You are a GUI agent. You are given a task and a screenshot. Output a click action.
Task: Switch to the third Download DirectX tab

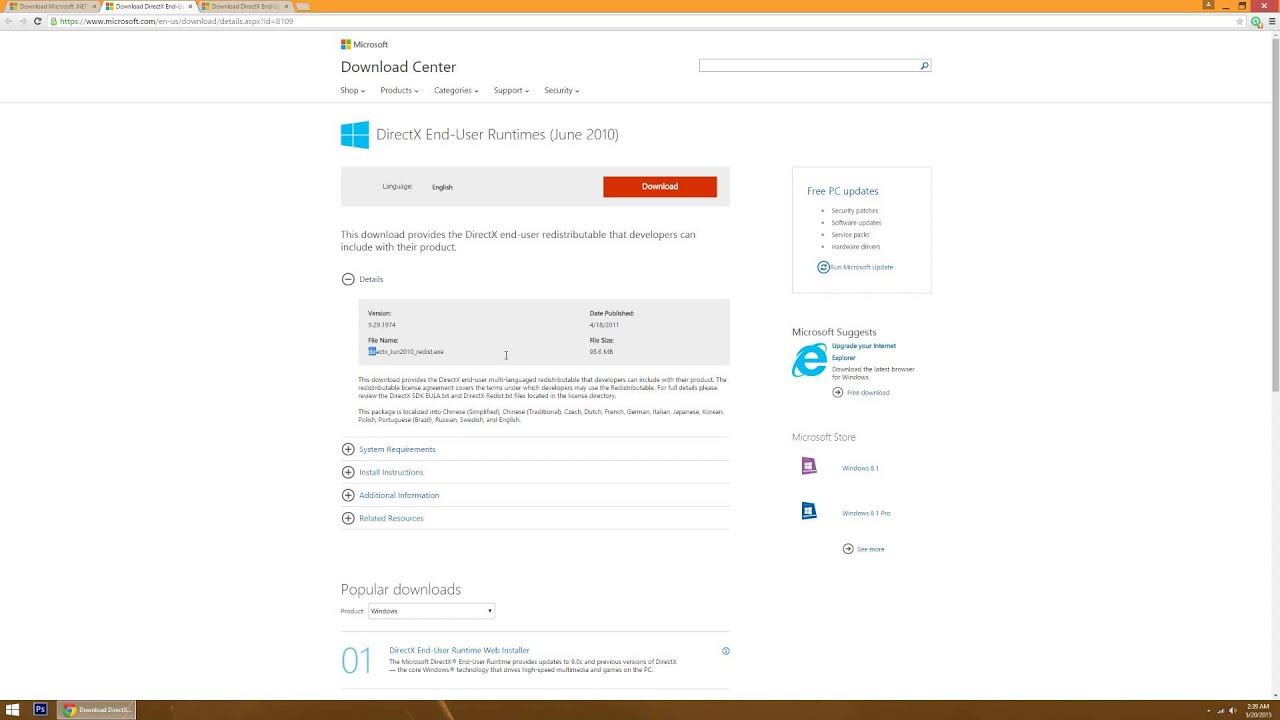click(x=243, y=6)
